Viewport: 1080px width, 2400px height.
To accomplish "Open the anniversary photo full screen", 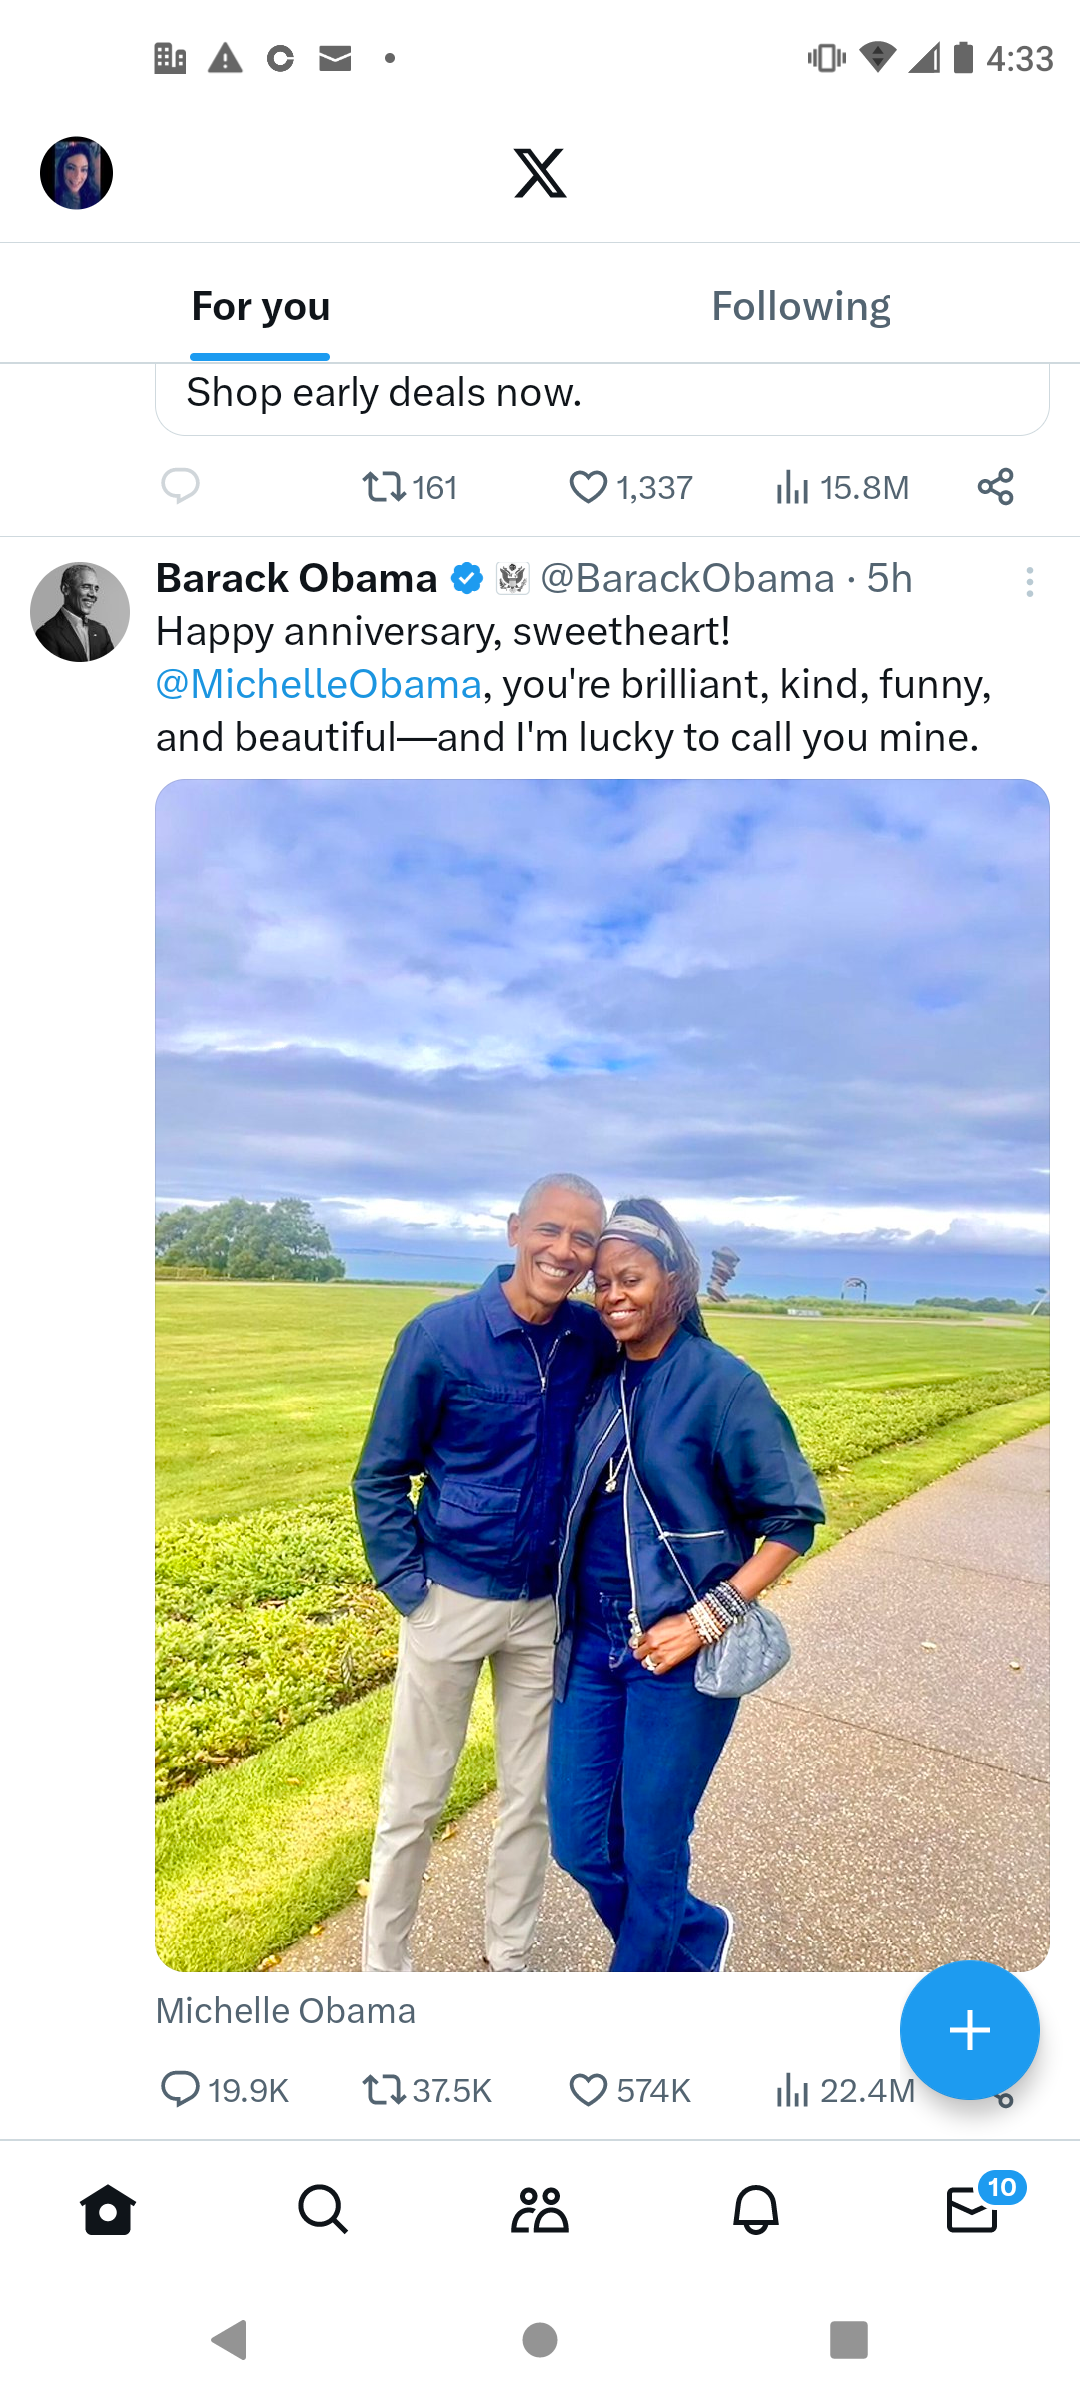I will tap(602, 1375).
